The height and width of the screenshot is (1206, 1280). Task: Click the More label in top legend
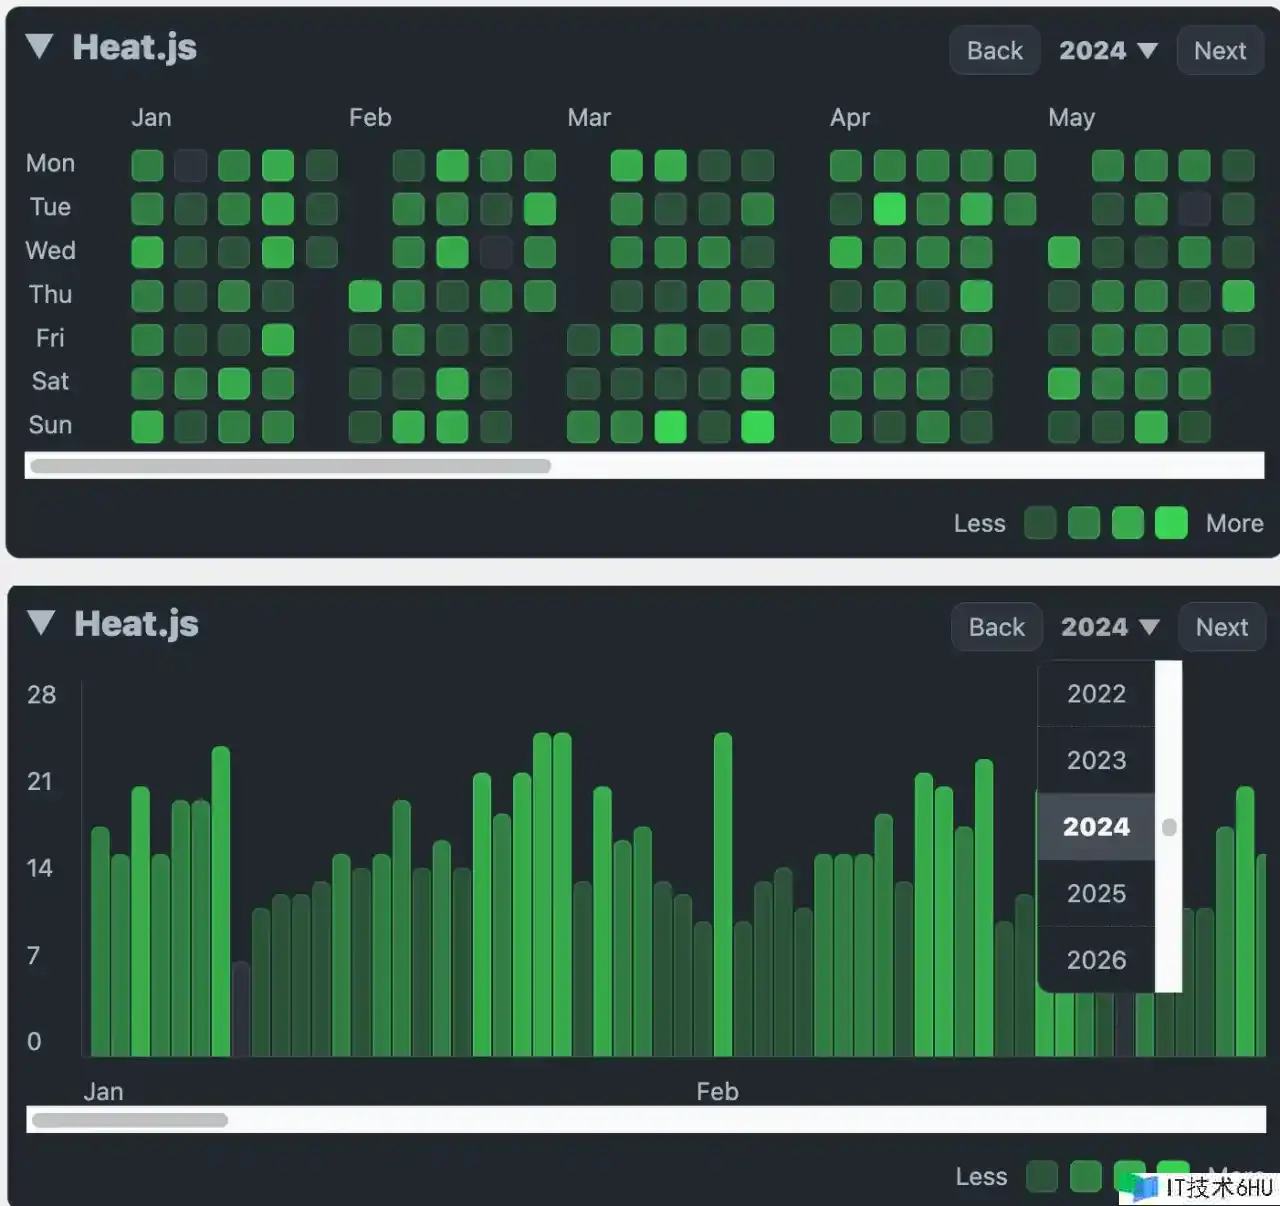1234,523
